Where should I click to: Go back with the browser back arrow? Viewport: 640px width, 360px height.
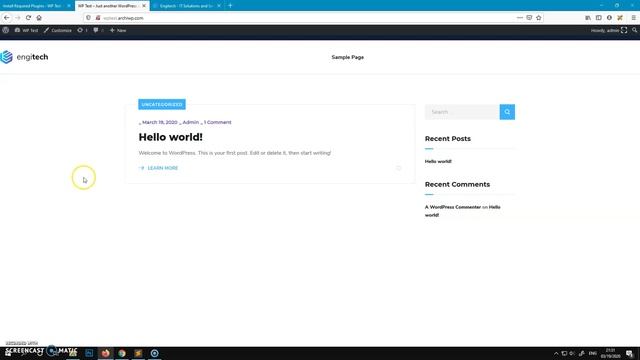7,18
